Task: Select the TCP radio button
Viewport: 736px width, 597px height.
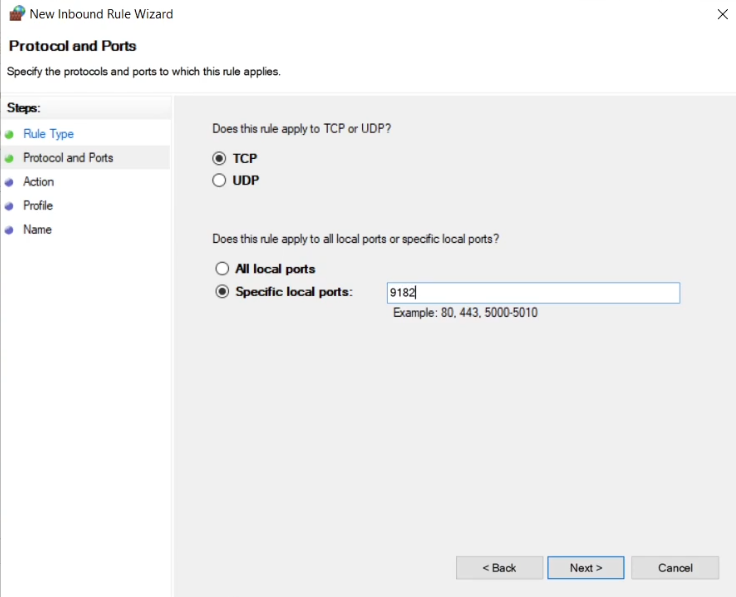Action: click(x=220, y=158)
